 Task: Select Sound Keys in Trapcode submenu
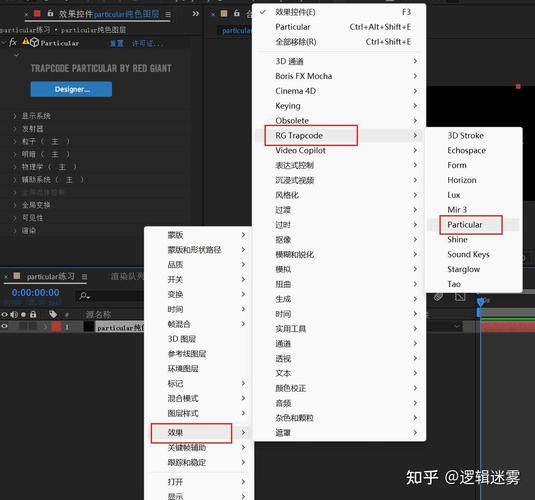click(x=474, y=255)
